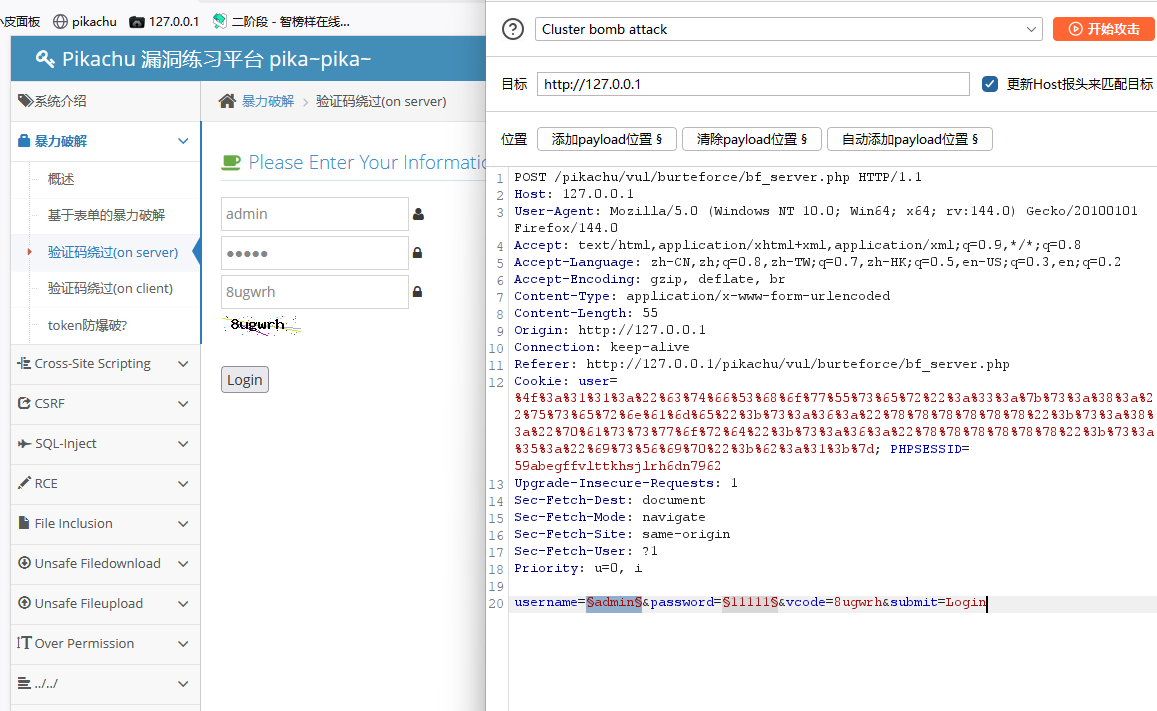Expand the Over Permission chevron
The width and height of the screenshot is (1157, 711).
183,643
